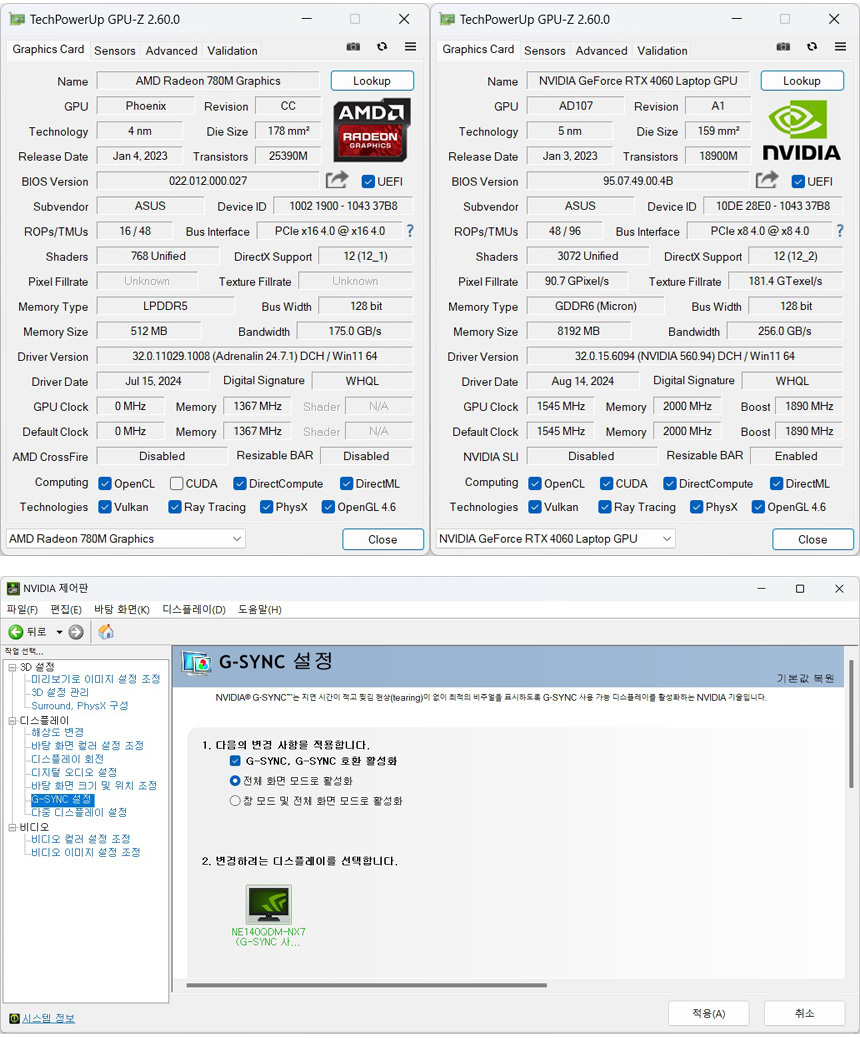Click the home icon in NVIDIA Control Panel
Image resolution: width=860 pixels, height=1038 pixels.
coord(106,632)
